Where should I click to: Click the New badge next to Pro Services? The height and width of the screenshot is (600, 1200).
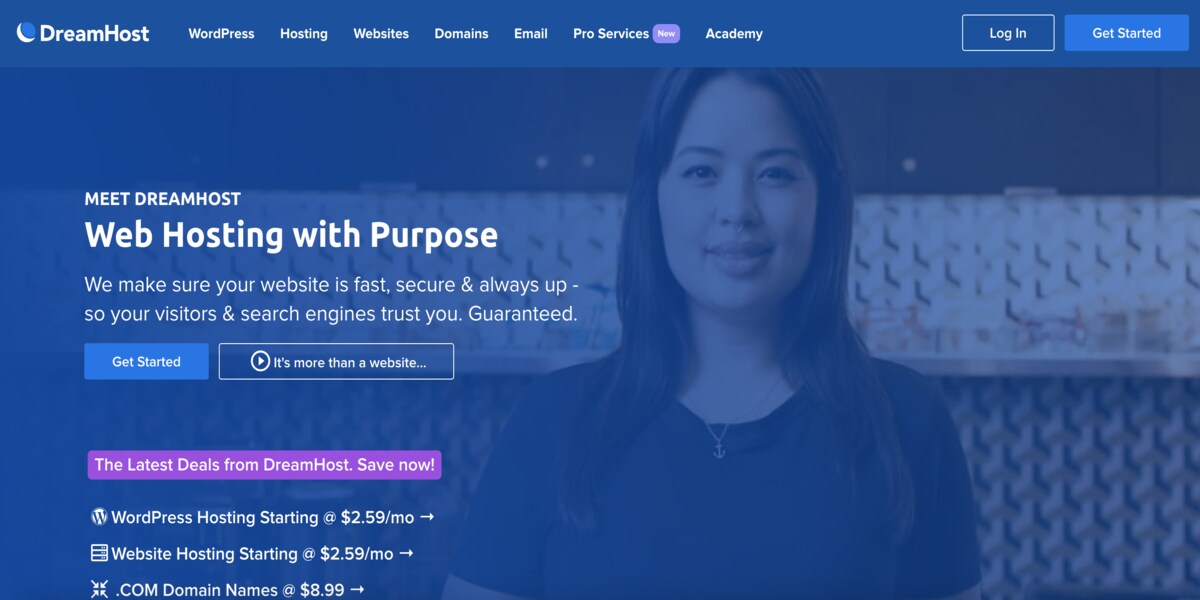[666, 33]
